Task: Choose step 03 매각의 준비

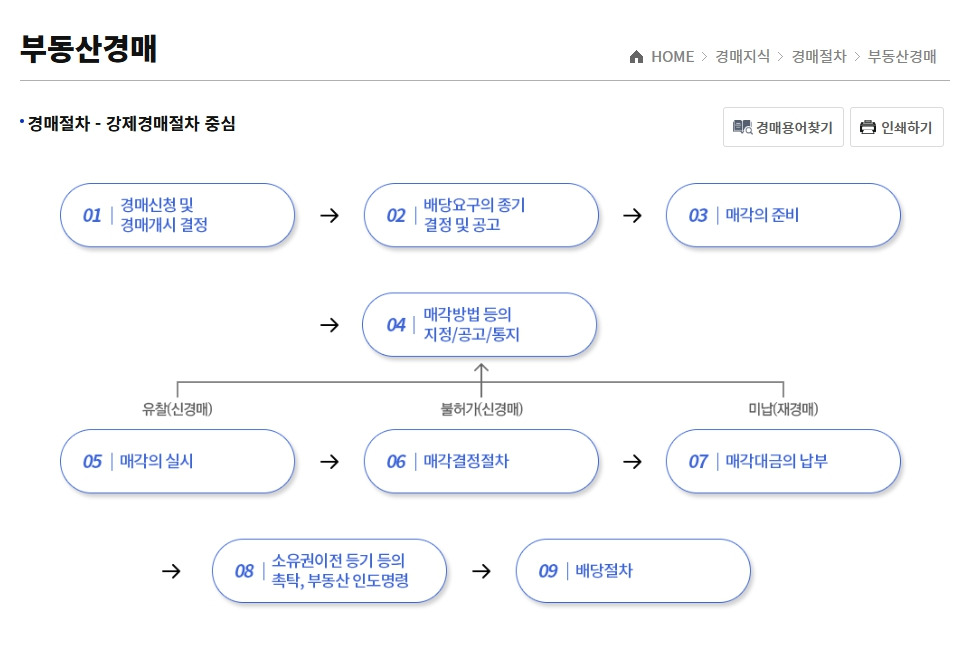Action: [783, 215]
